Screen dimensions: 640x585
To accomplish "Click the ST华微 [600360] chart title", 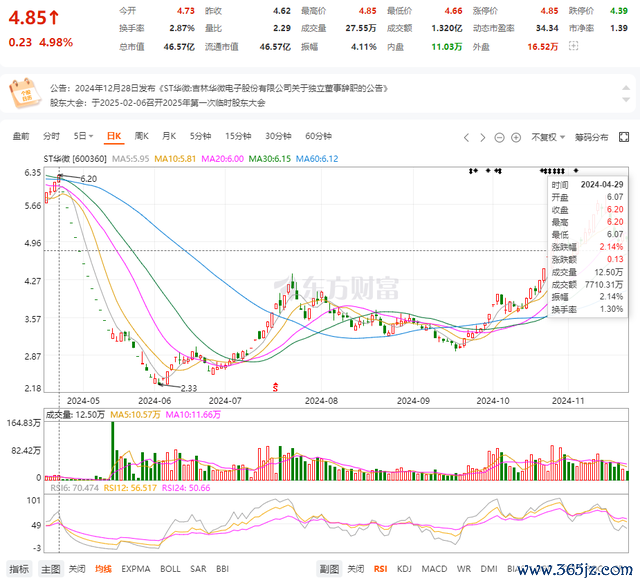I will click(x=75, y=159).
